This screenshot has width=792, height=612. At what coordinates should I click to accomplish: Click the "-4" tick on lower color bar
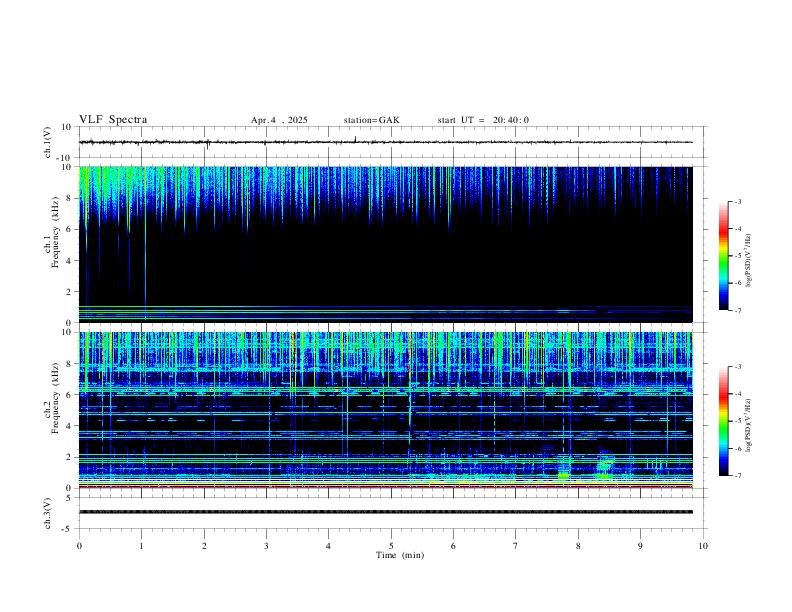pyautogui.click(x=737, y=394)
